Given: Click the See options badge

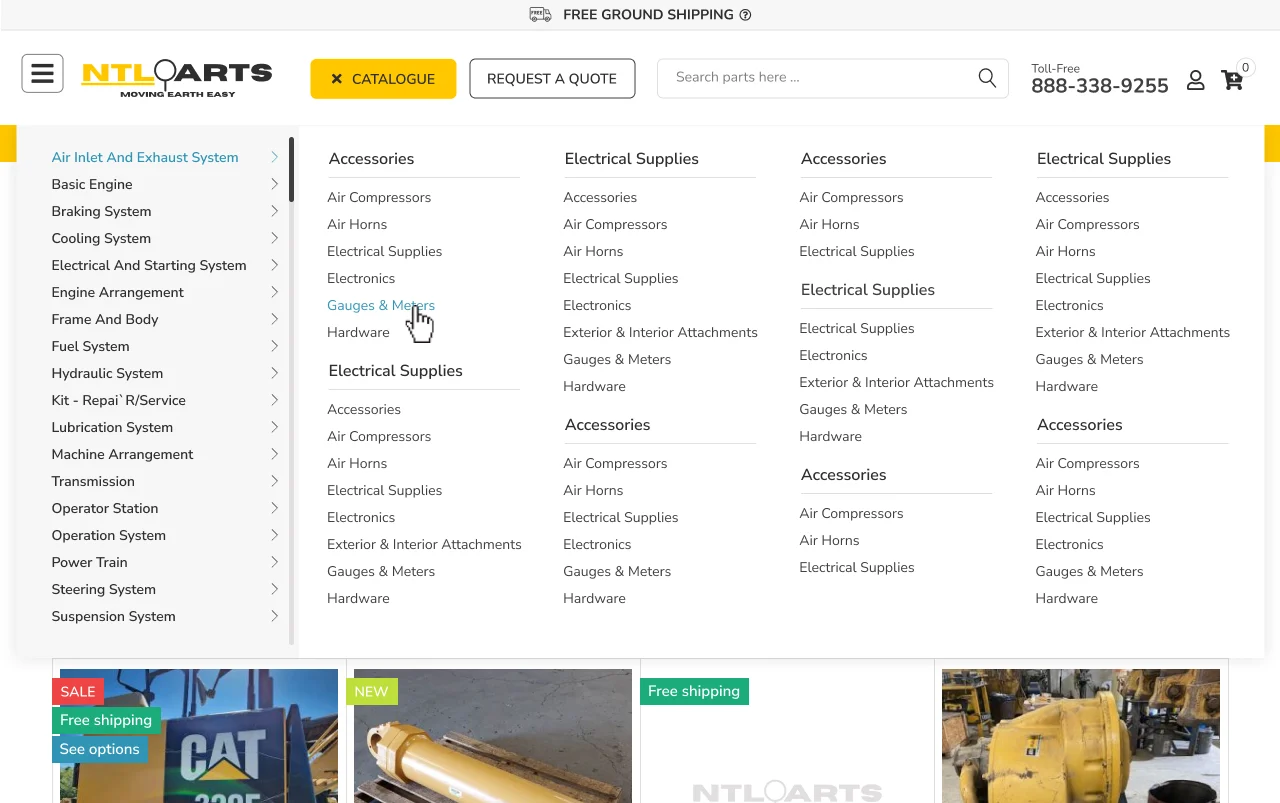Looking at the screenshot, I should click(99, 749).
